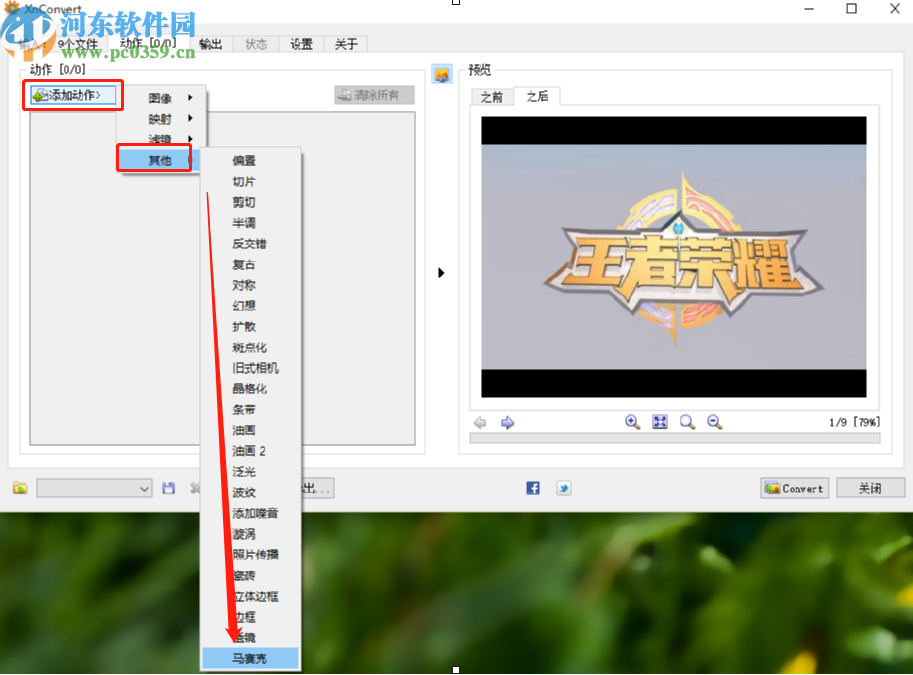Image resolution: width=913 pixels, height=675 pixels.
Task: Open the magnifier view tool
Action: [x=687, y=422]
